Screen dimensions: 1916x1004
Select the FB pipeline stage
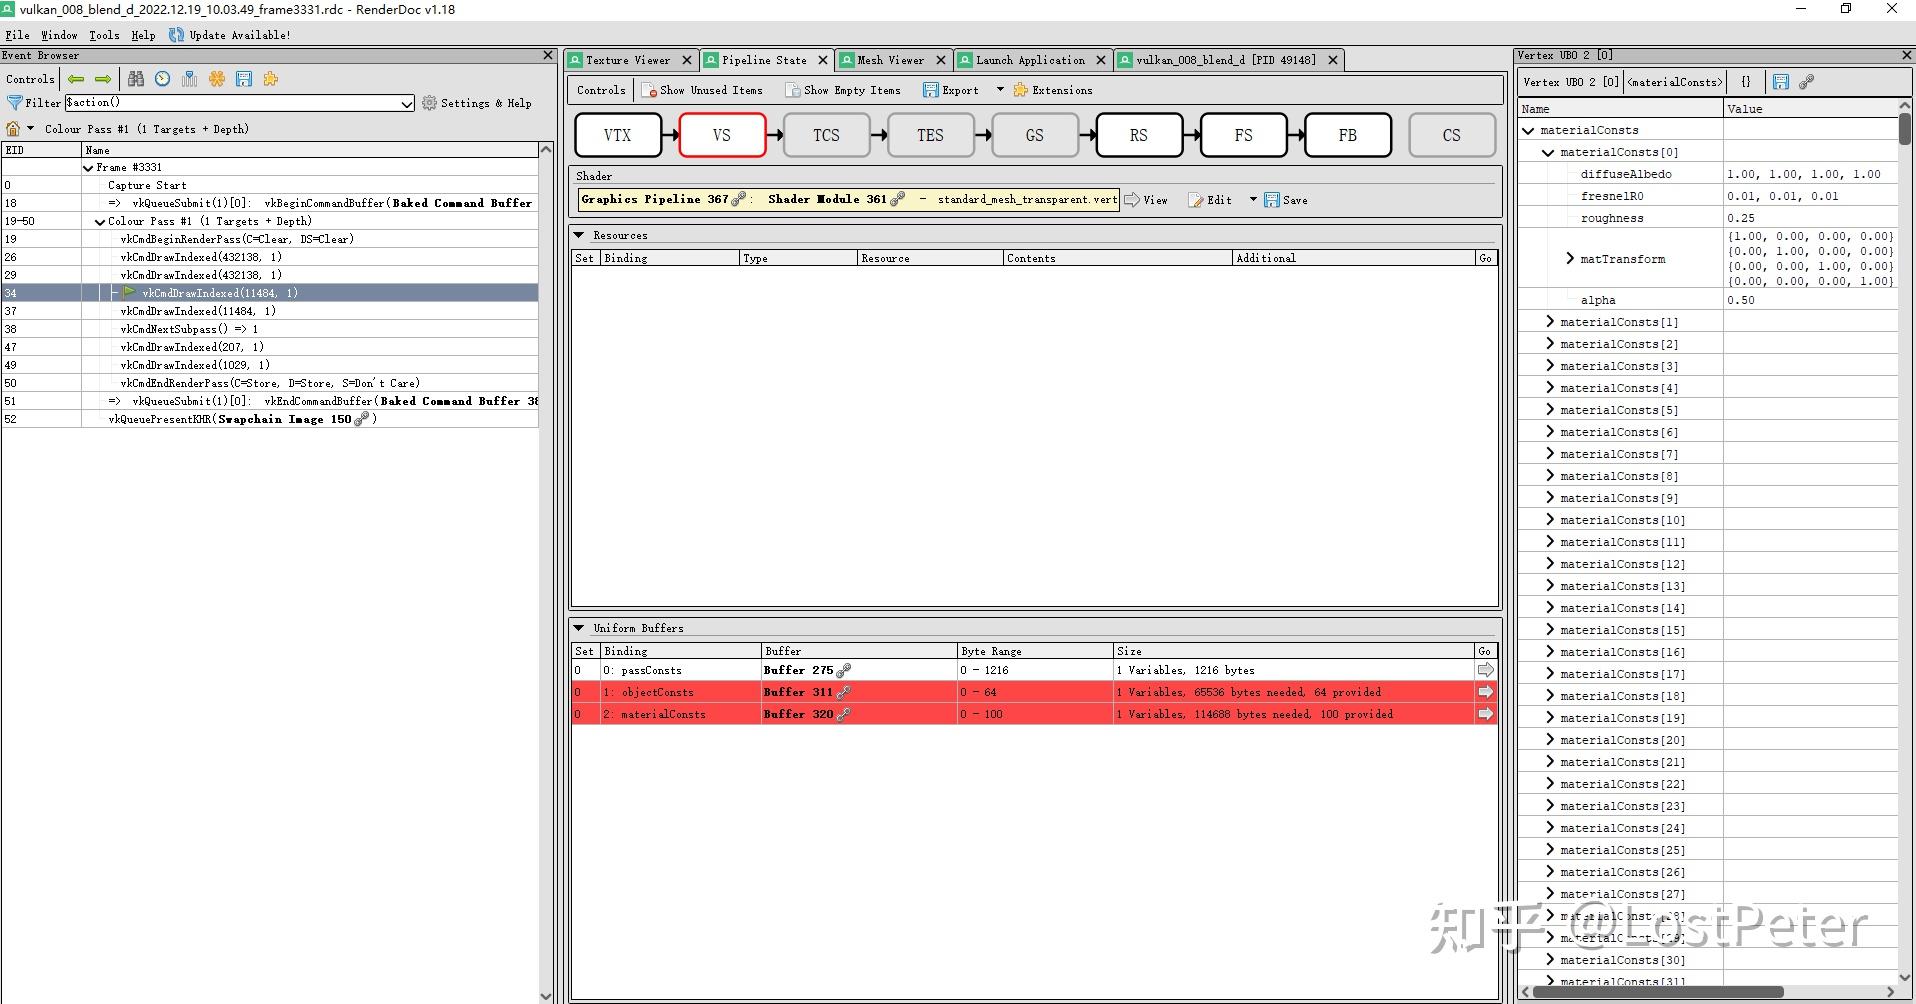click(x=1348, y=135)
